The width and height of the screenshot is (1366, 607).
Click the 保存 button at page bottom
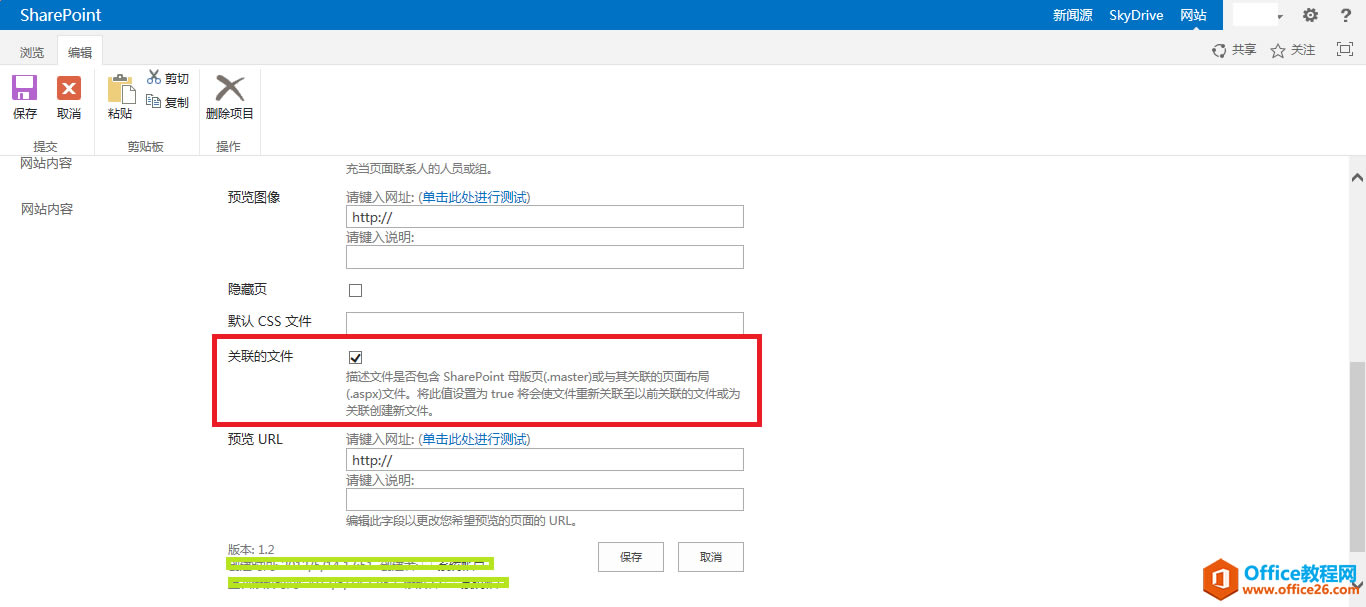(x=630, y=556)
